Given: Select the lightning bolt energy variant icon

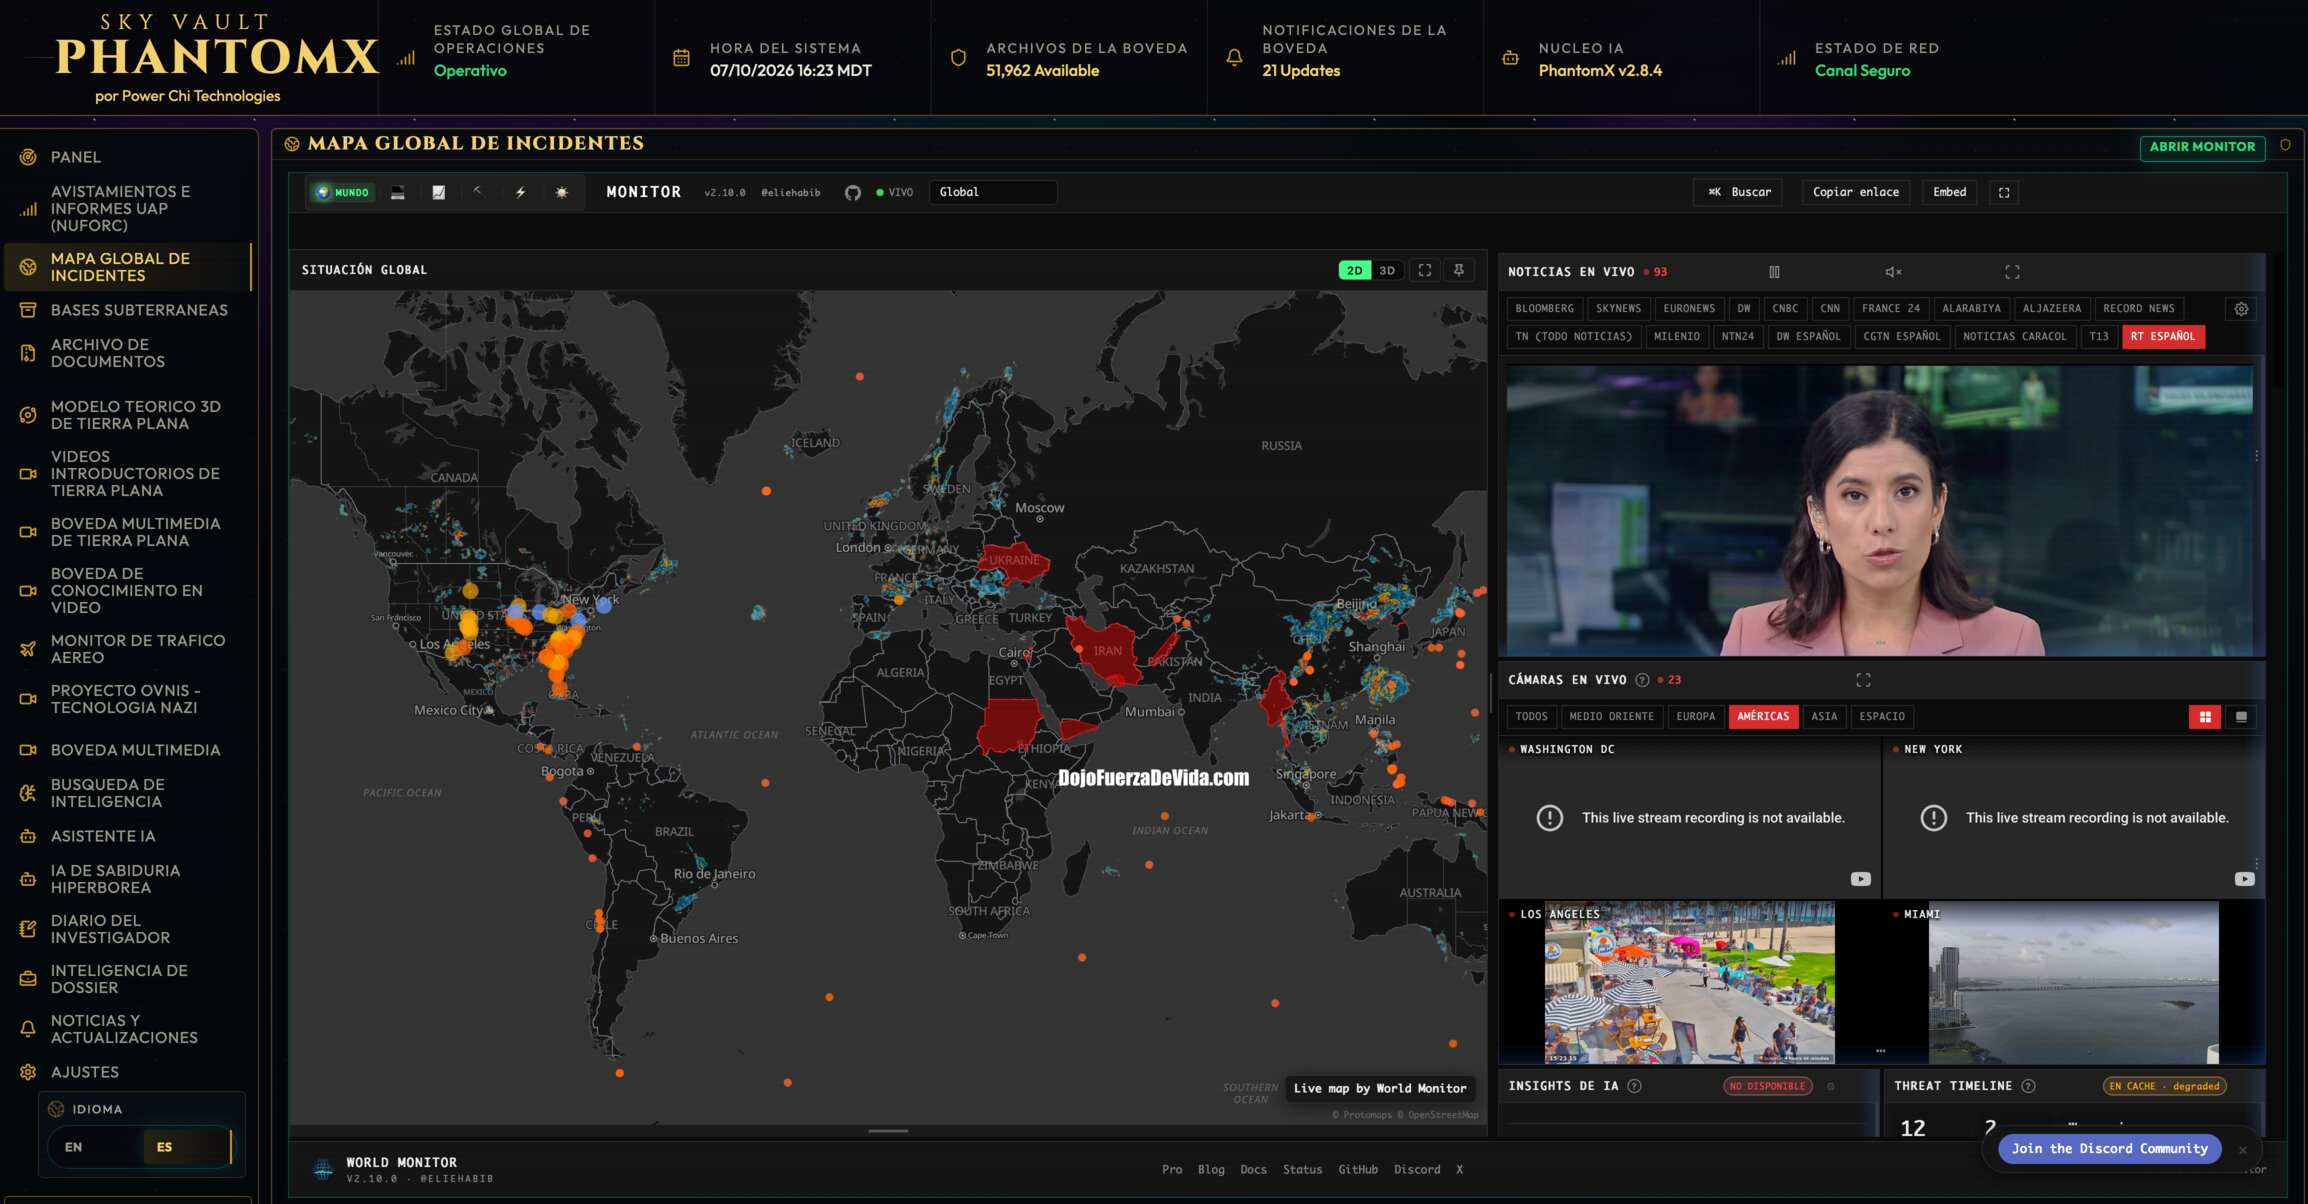Looking at the screenshot, I should (x=520, y=193).
